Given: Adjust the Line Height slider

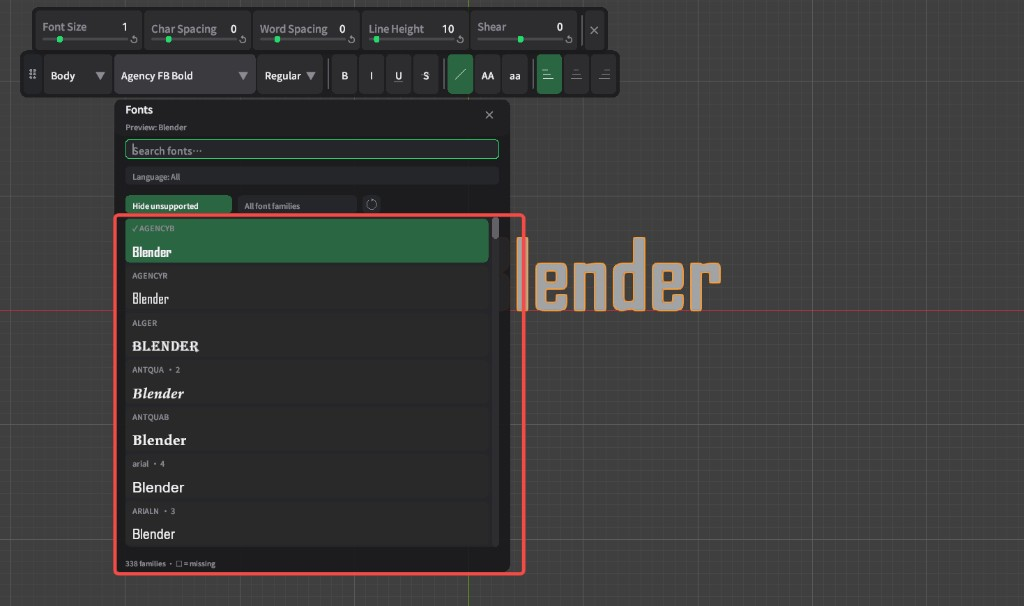Looking at the screenshot, I should tap(411, 39).
